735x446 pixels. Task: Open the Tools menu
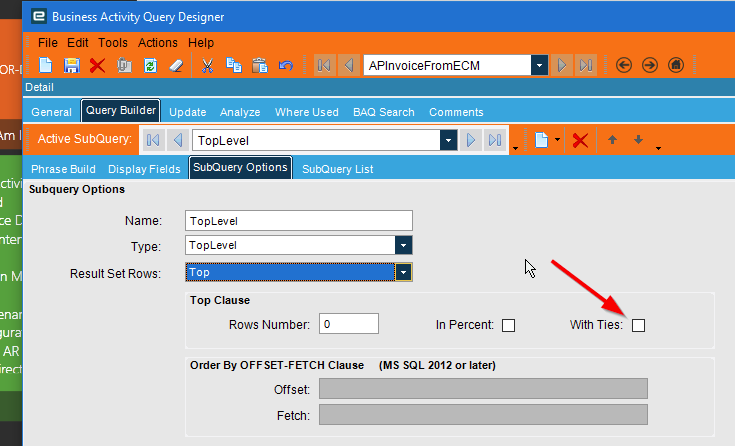[x=112, y=43]
